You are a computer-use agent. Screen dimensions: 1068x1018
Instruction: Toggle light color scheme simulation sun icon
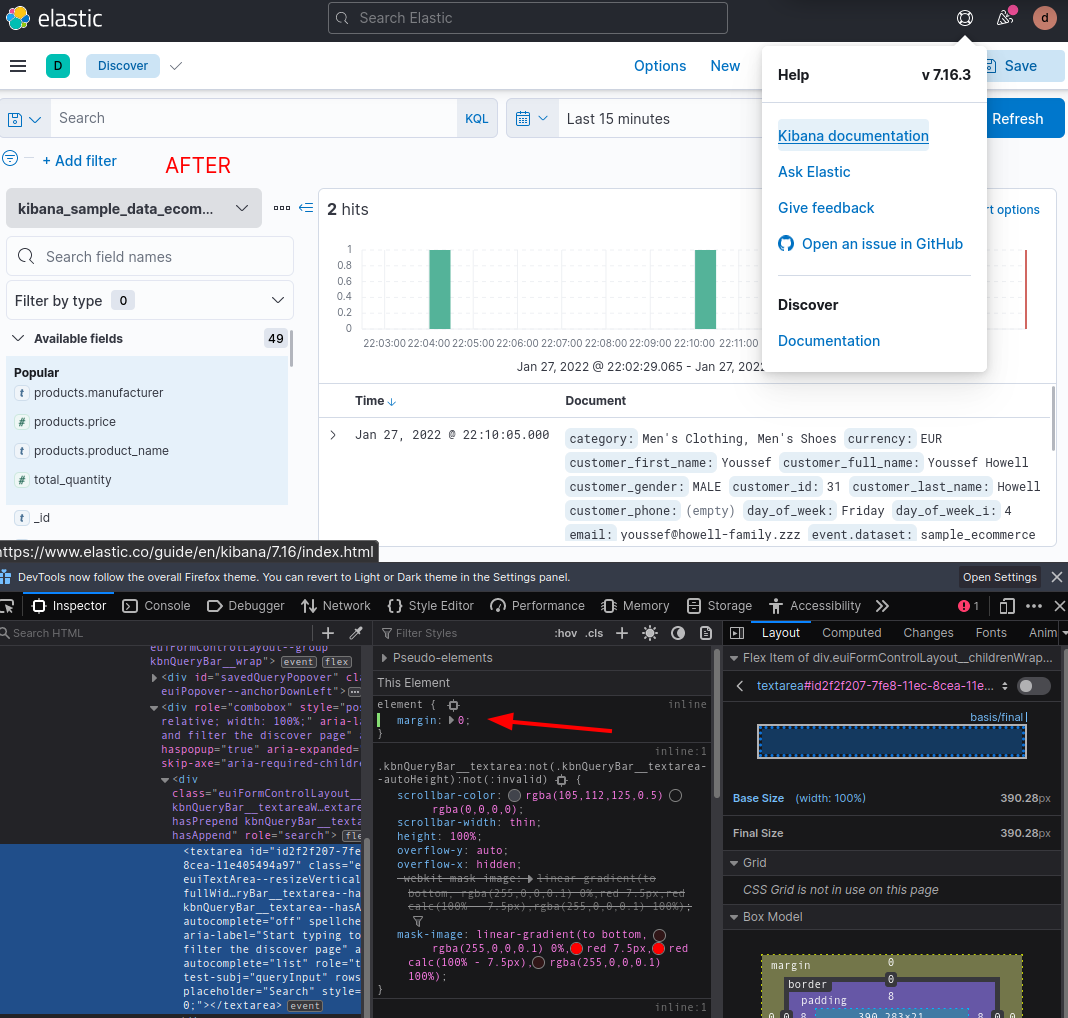pyautogui.click(x=650, y=633)
